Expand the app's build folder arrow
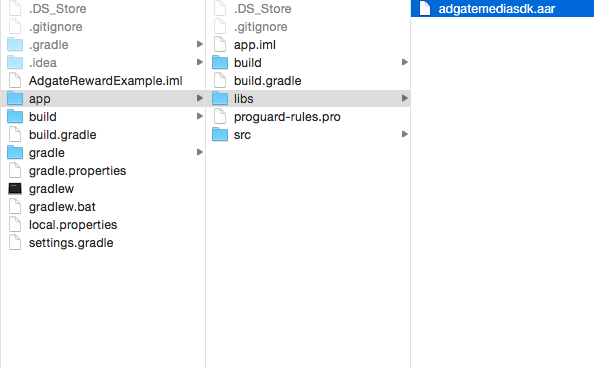Viewport: 594px width, 368px height. 405,62
